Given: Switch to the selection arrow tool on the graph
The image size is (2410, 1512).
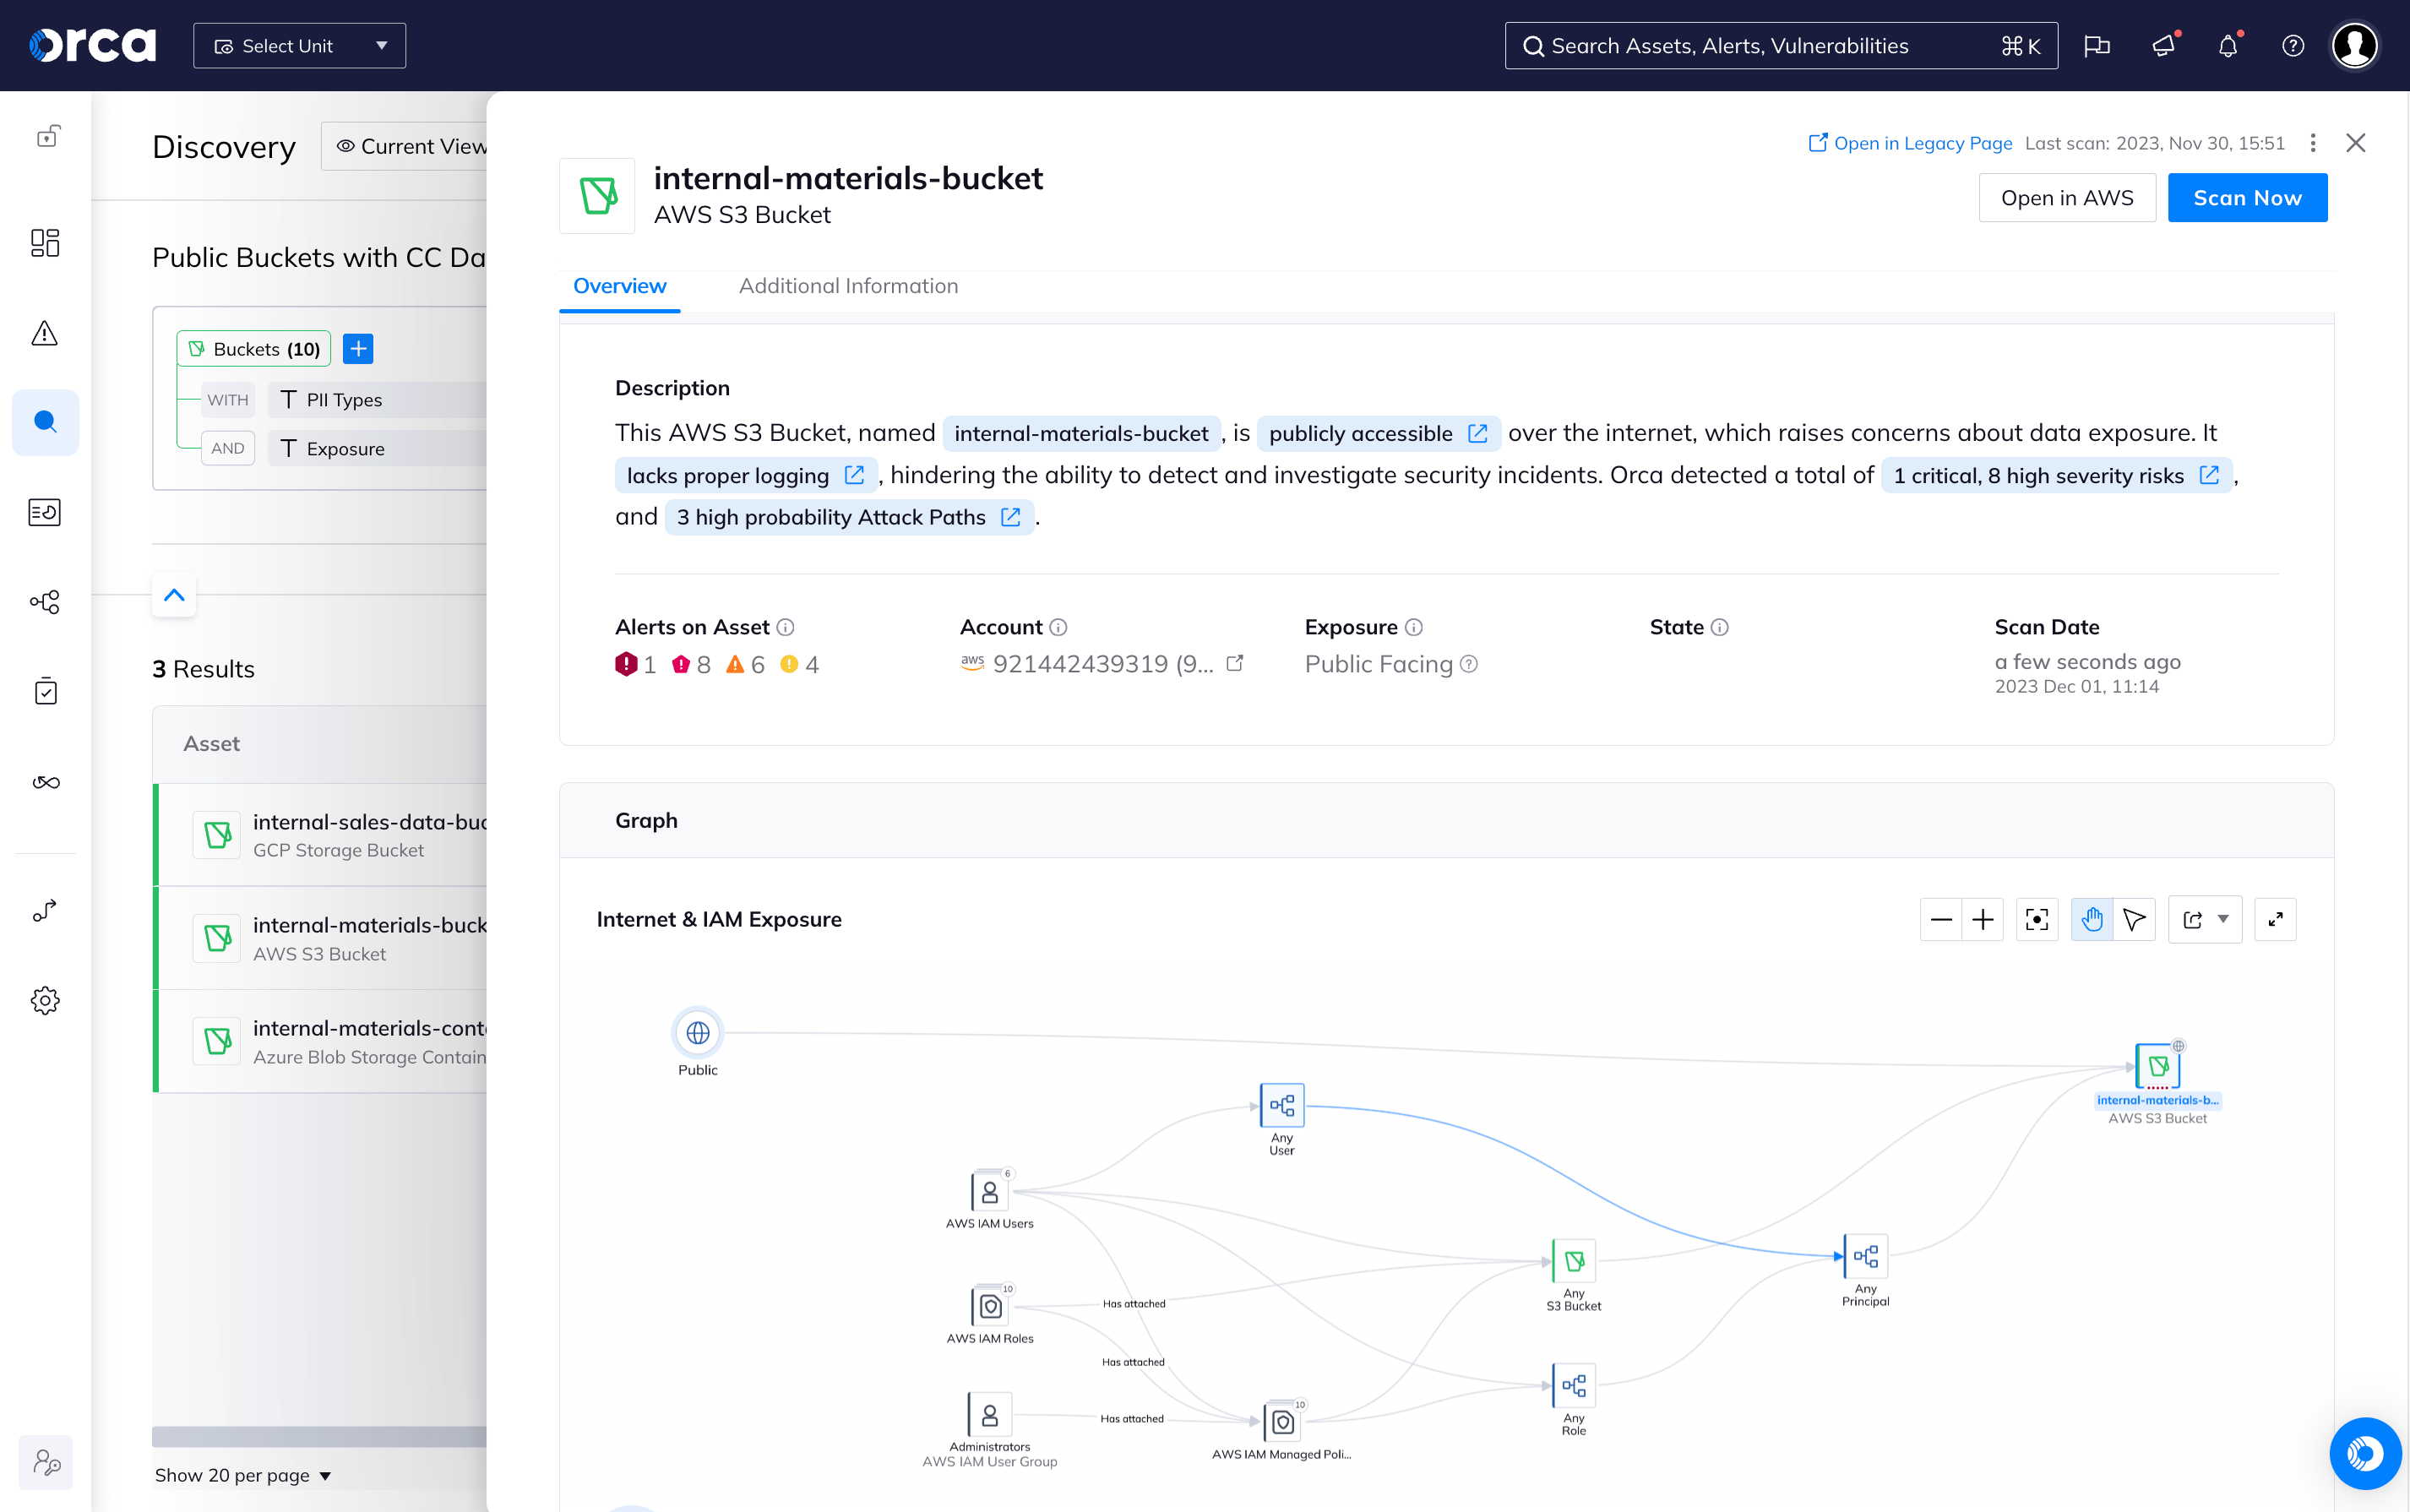Looking at the screenshot, I should click(x=2135, y=919).
